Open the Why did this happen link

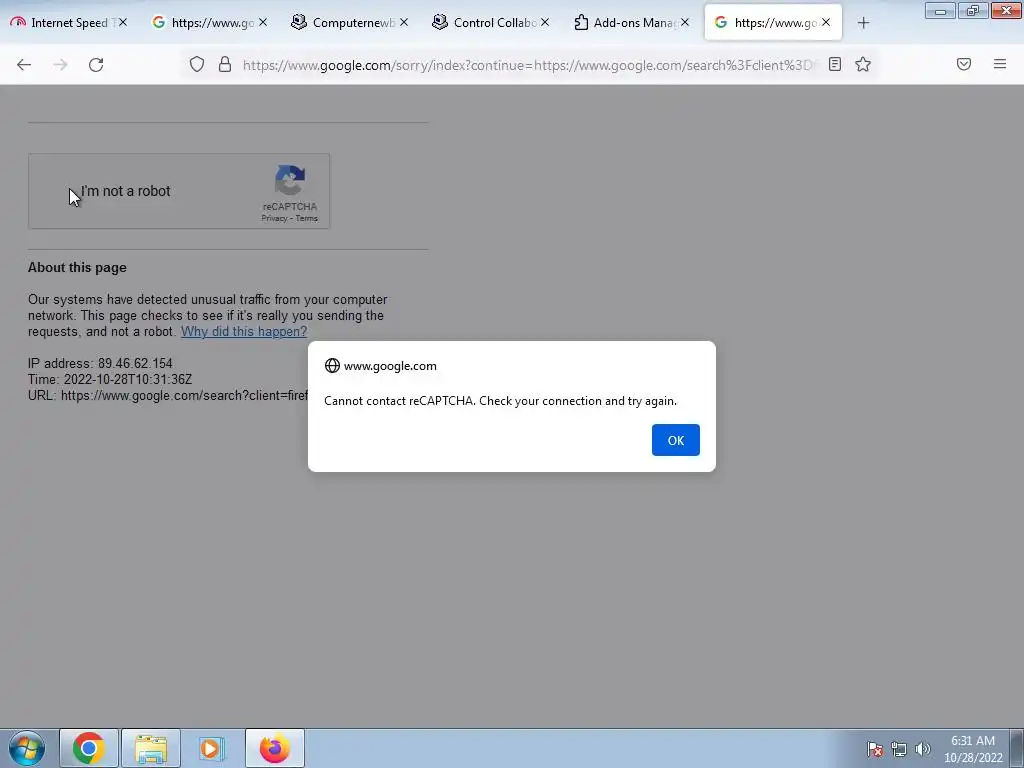click(244, 332)
